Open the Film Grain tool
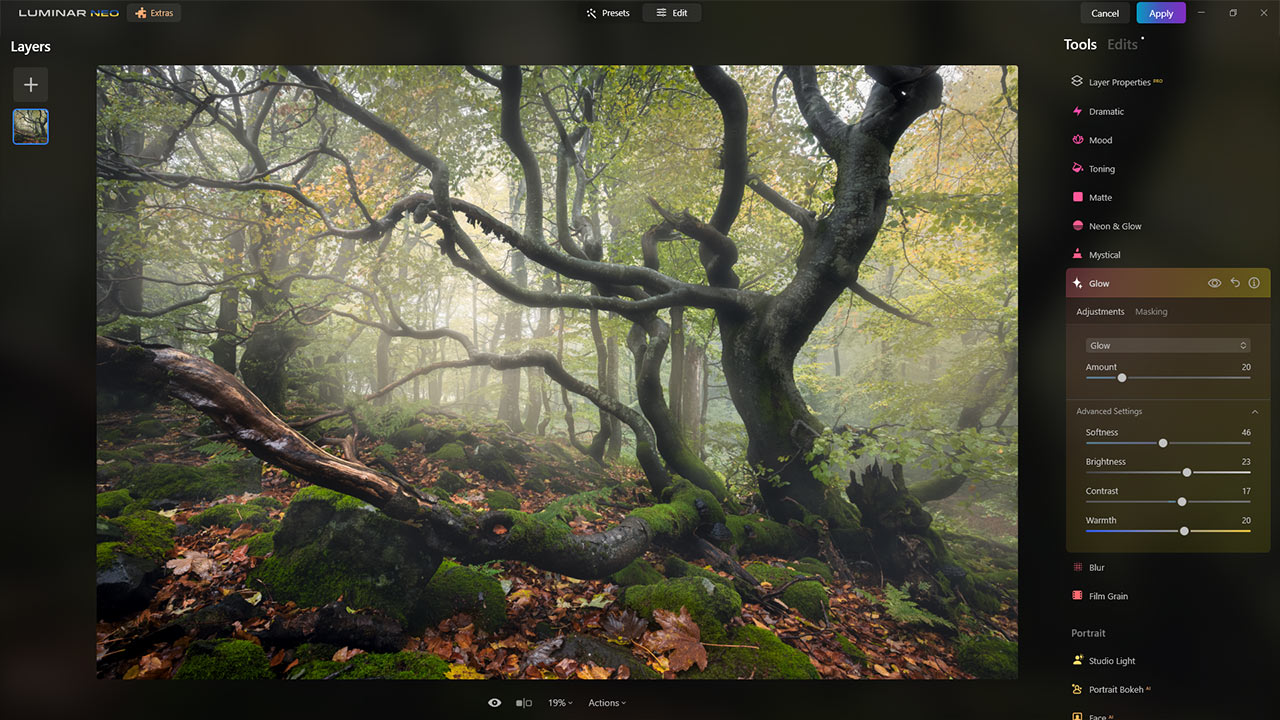 click(x=1107, y=596)
